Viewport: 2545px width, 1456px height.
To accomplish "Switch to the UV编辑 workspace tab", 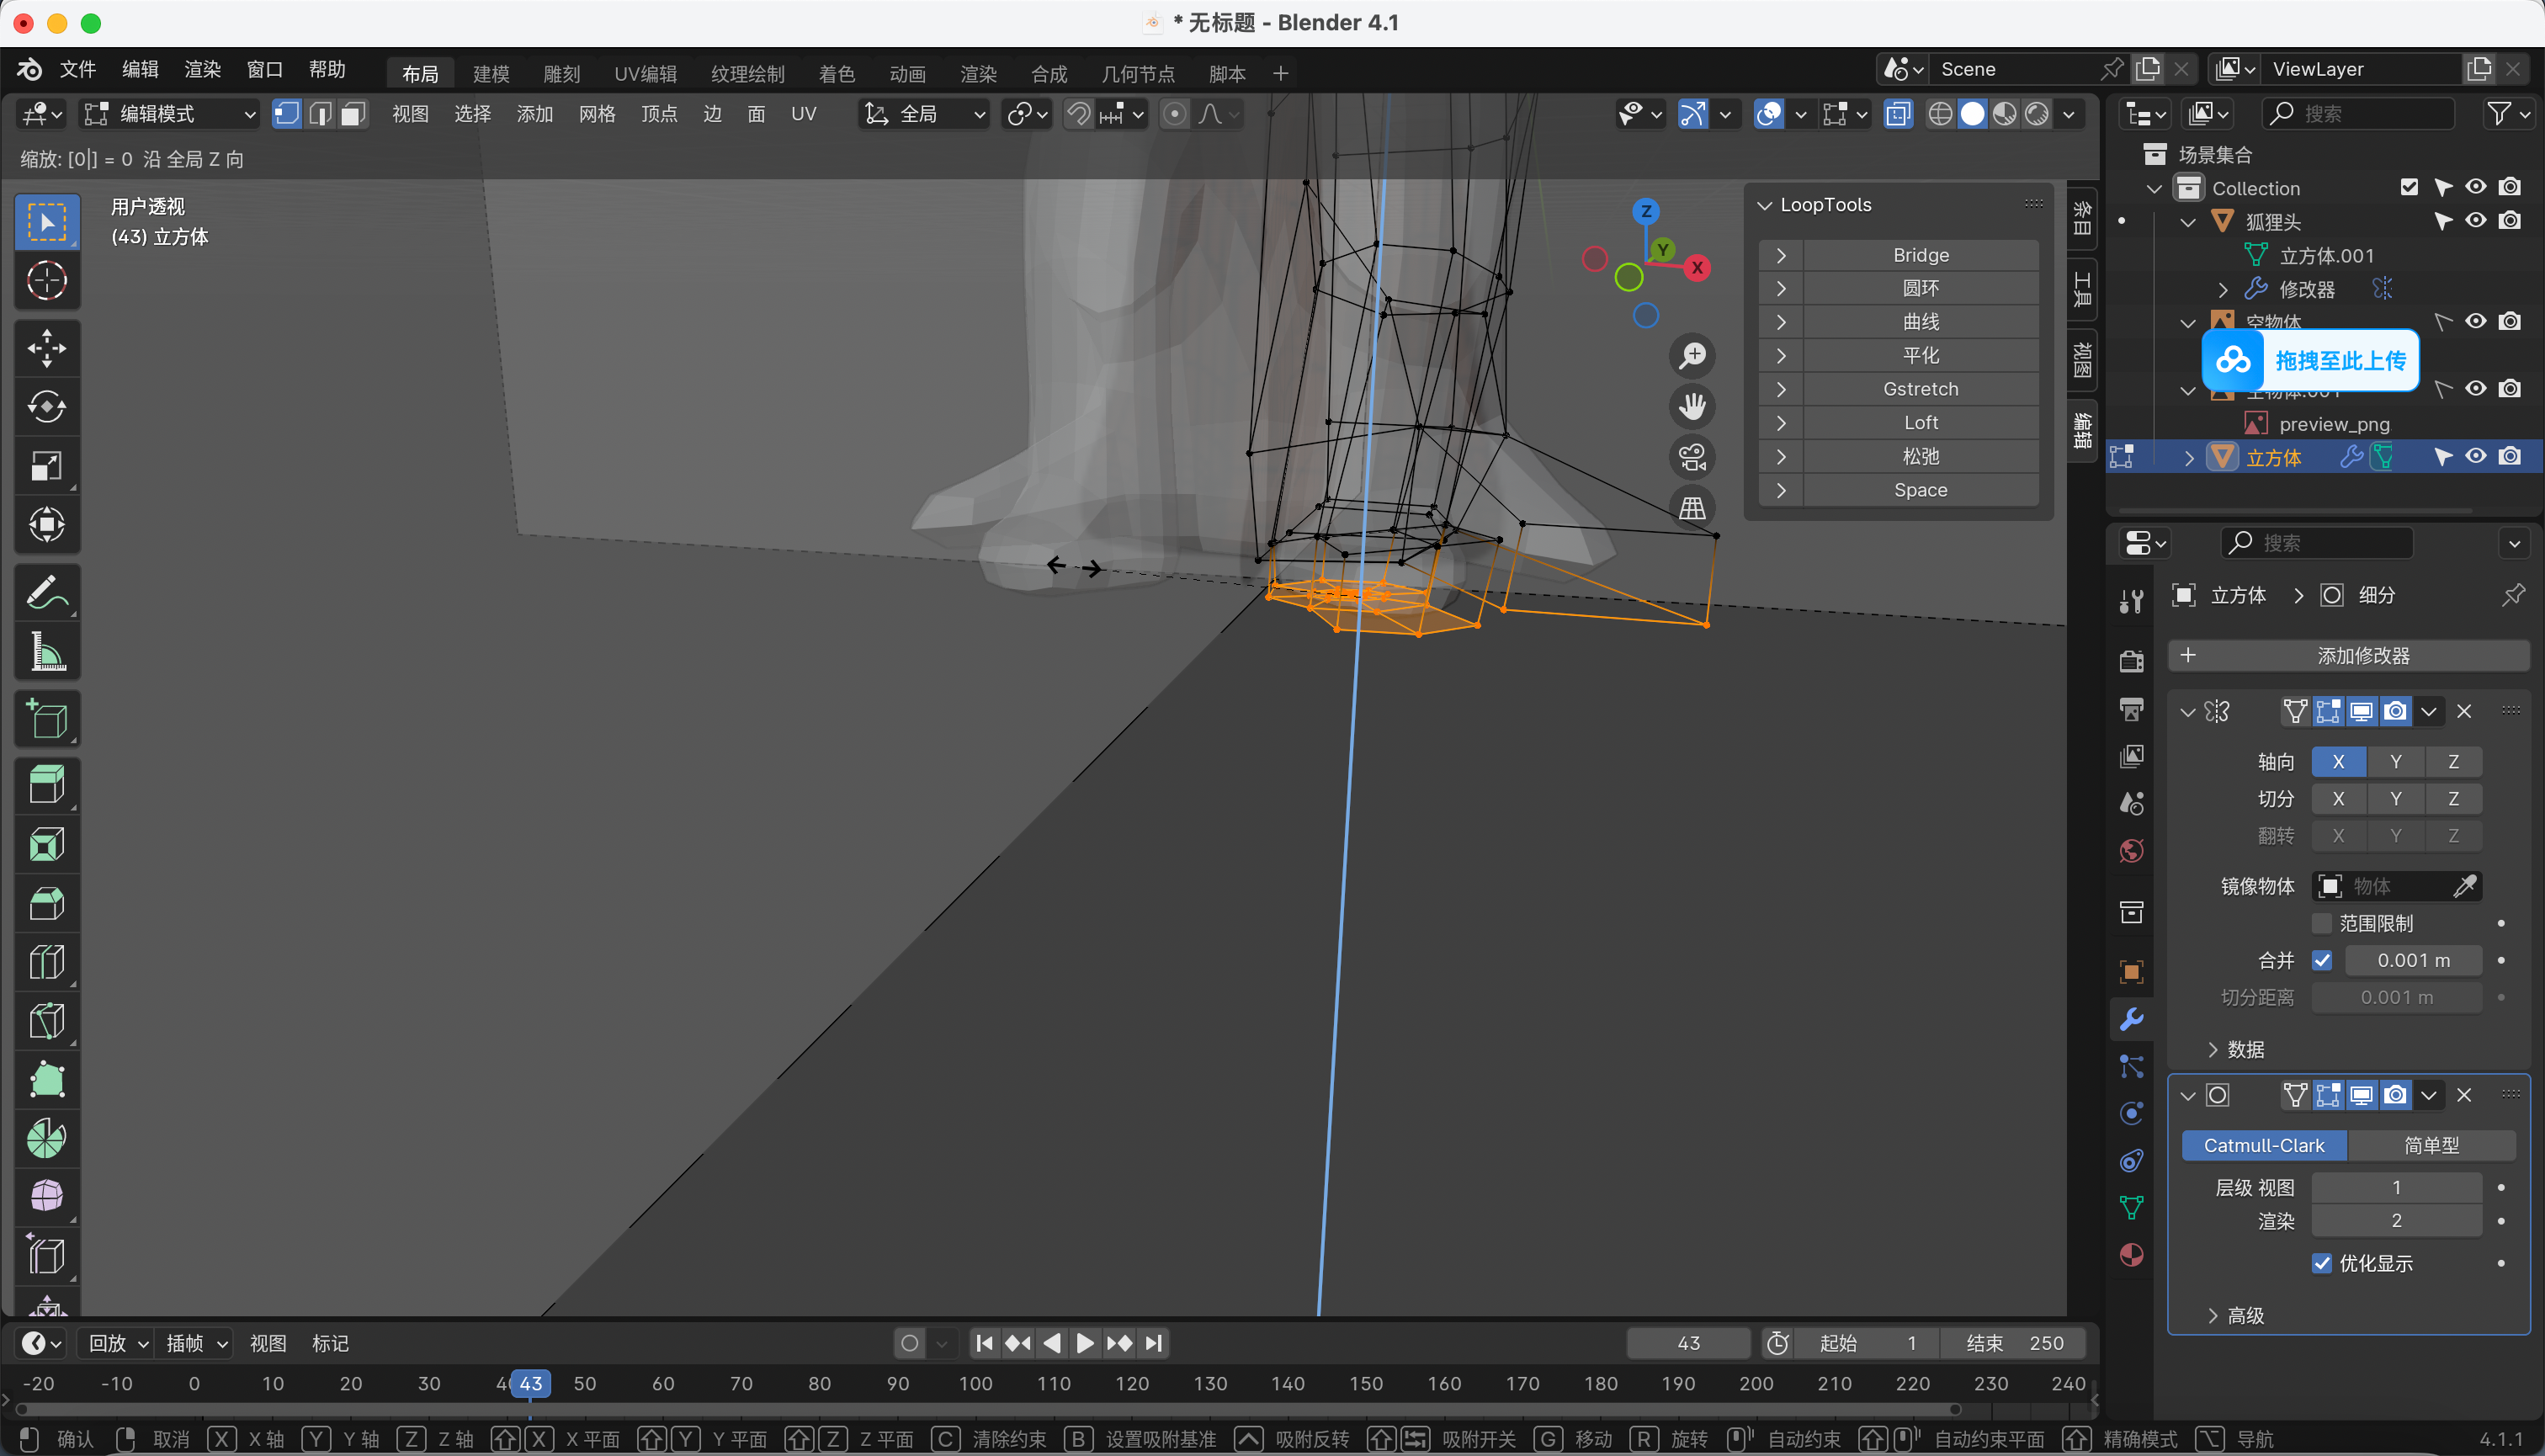I will 645,74.
